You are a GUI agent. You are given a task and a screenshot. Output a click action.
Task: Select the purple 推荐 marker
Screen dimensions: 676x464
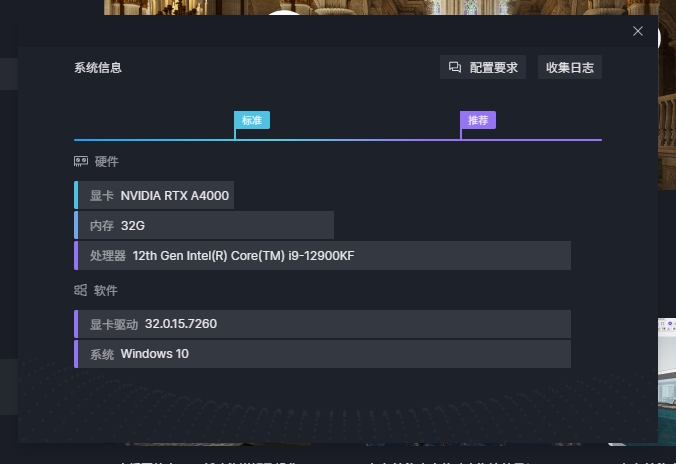pos(478,121)
